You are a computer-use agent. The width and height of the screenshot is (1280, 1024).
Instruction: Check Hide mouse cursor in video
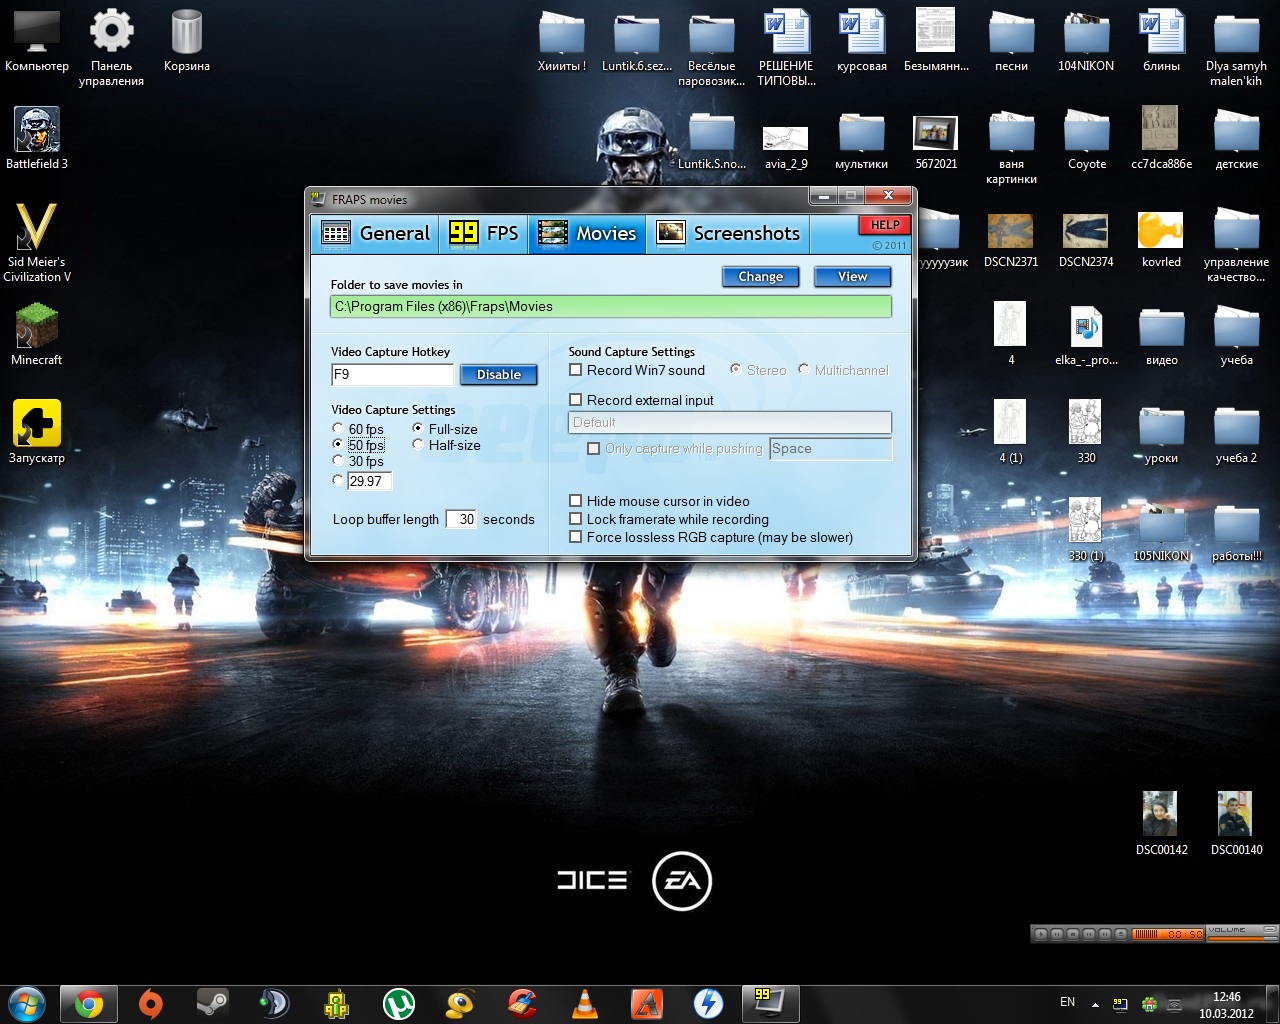[575, 501]
